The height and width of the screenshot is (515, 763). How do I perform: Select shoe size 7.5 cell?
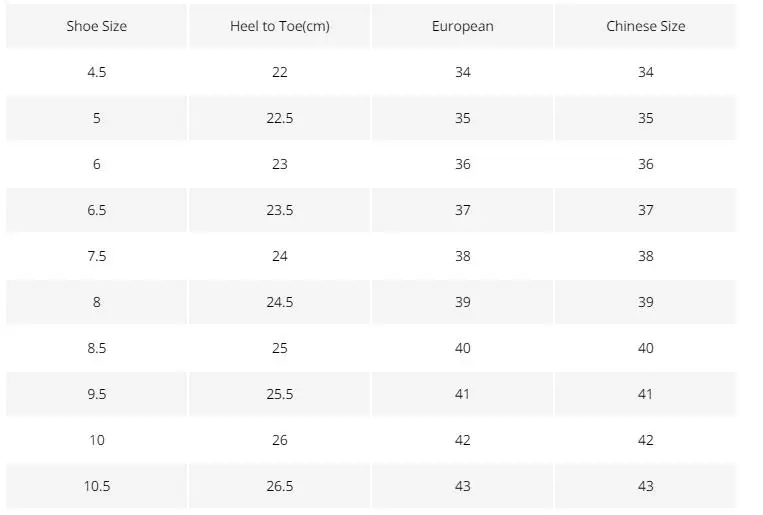tap(97, 256)
